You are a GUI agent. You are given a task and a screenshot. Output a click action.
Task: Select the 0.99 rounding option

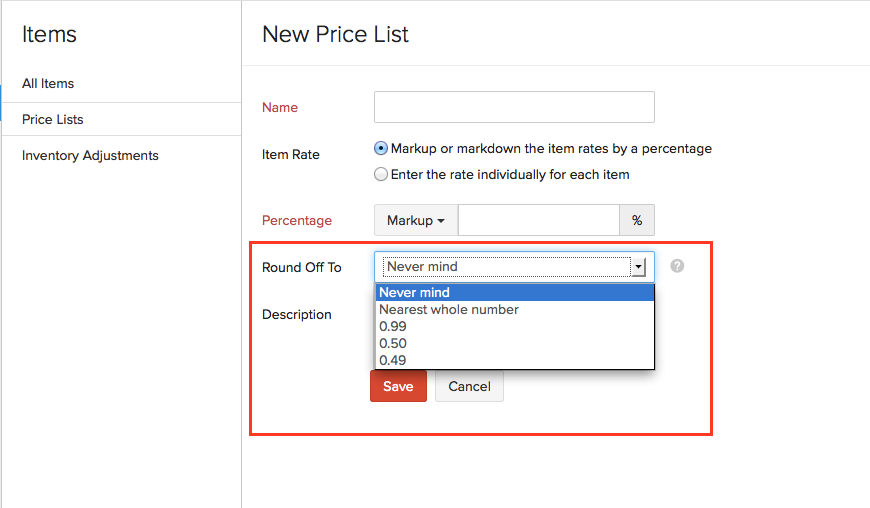click(393, 327)
